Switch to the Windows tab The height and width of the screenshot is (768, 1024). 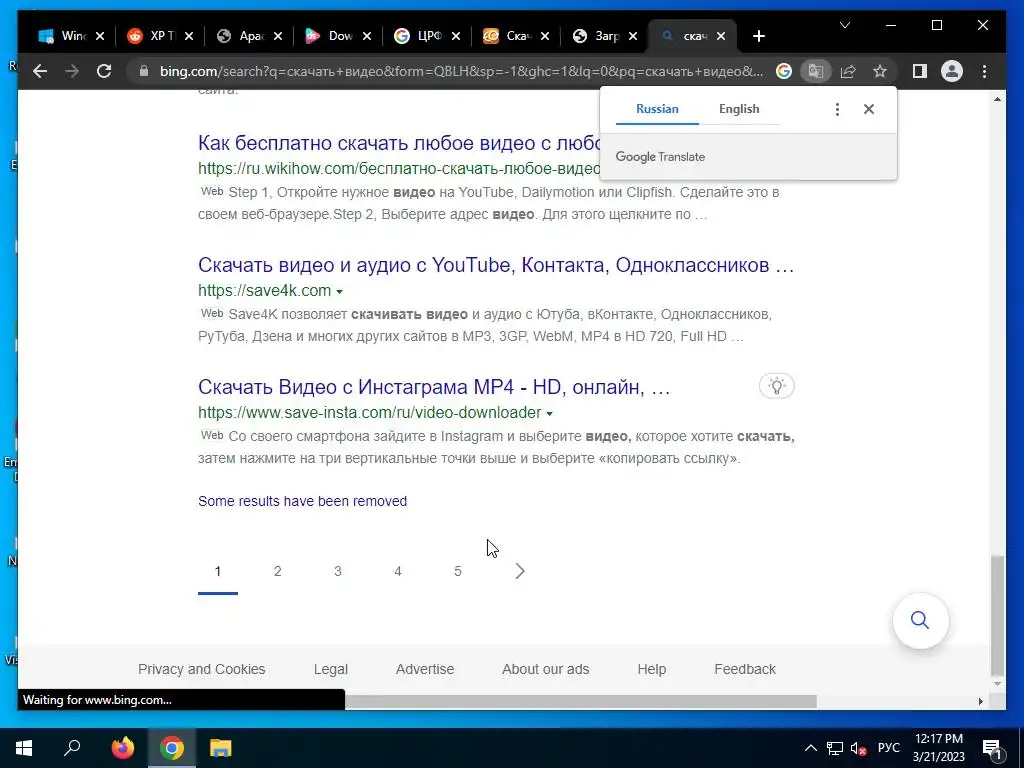coord(63,37)
